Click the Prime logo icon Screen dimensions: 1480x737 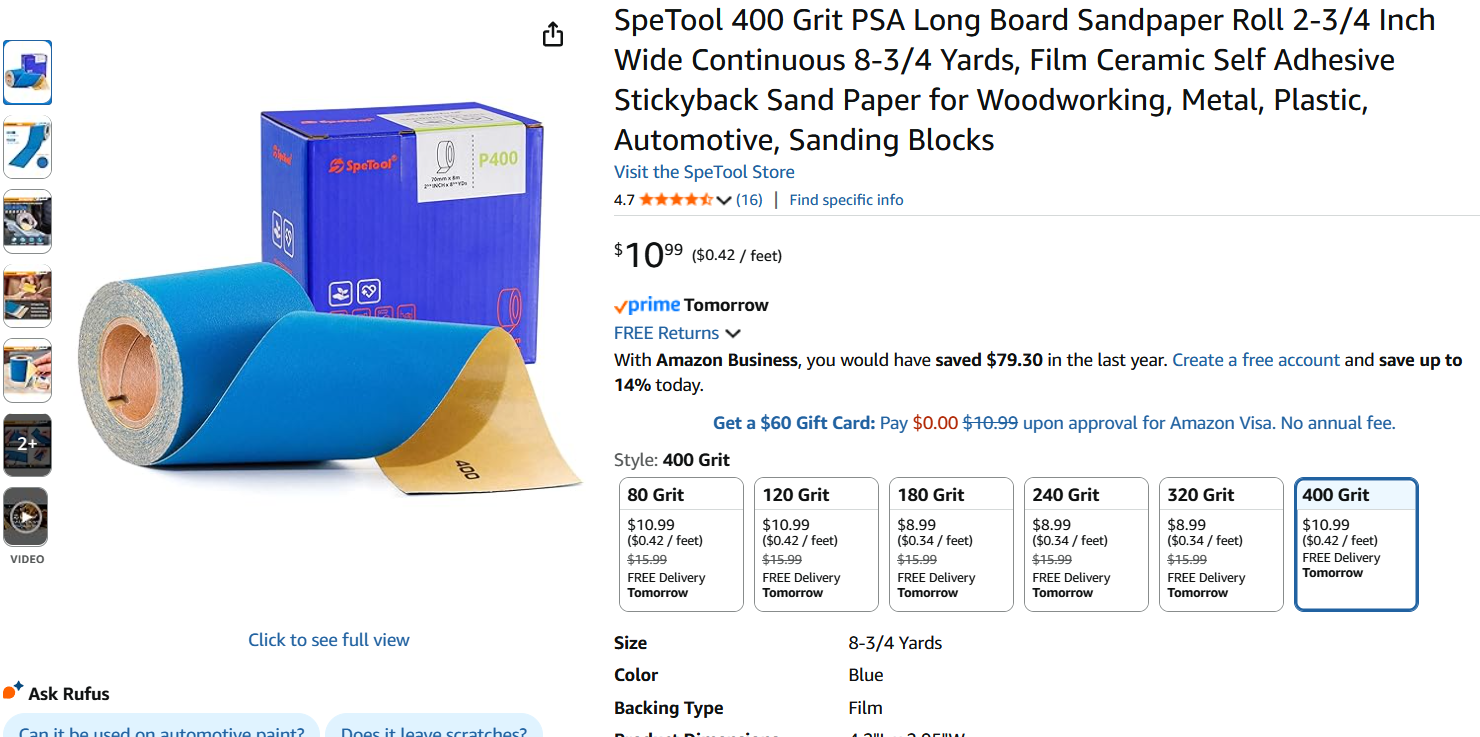[x=647, y=305]
